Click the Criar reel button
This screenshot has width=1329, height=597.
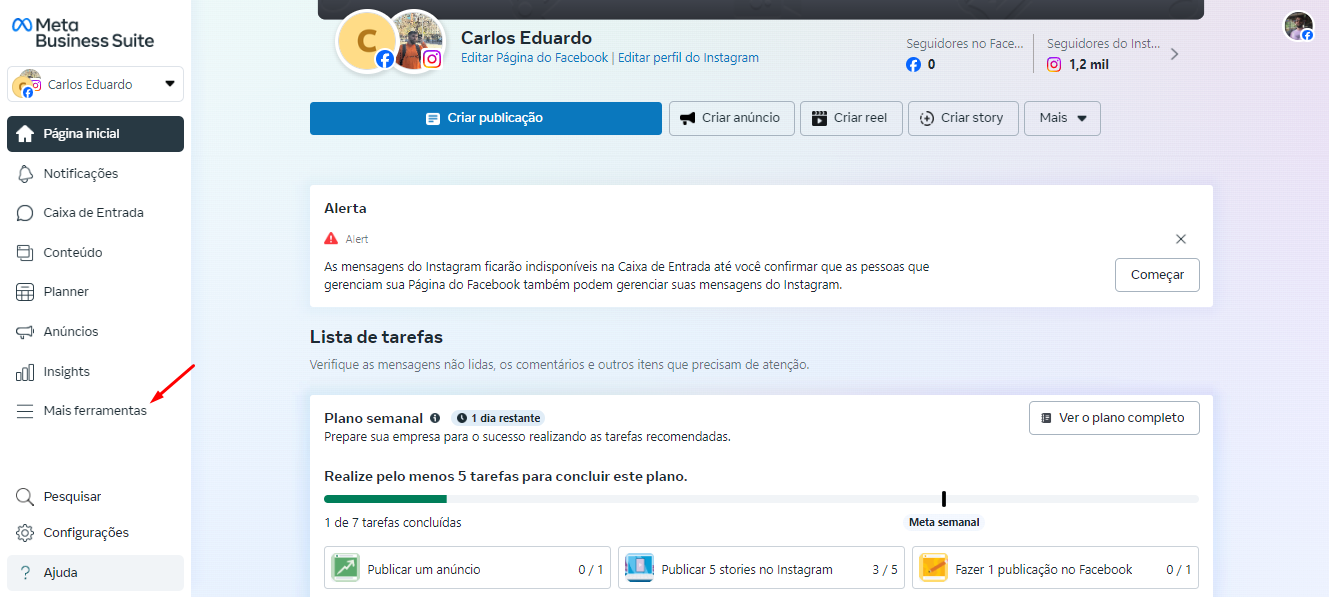pyautogui.click(x=850, y=118)
